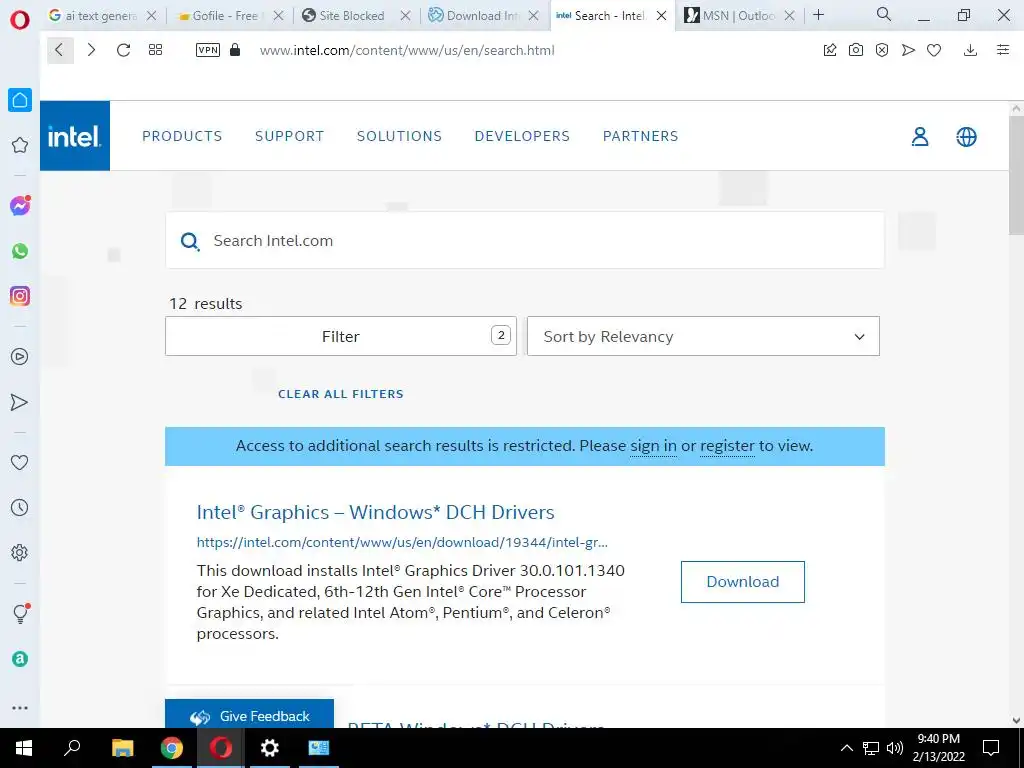Show hidden tray icons chevron
1024x768 pixels.
click(x=846, y=748)
